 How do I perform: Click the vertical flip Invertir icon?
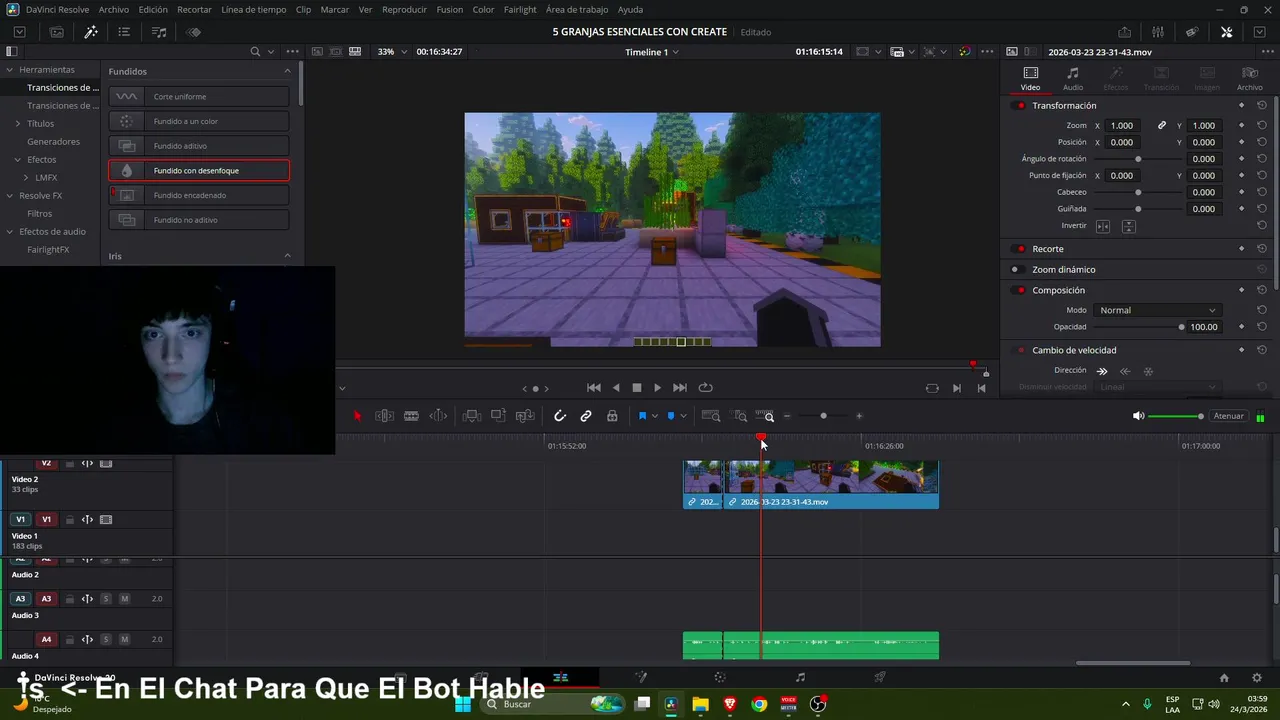[1128, 226]
